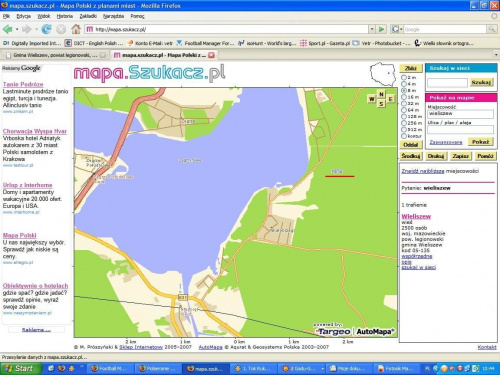Go back with the browser Back arrow
500x375 pixels.
pyautogui.click(x=8, y=29)
